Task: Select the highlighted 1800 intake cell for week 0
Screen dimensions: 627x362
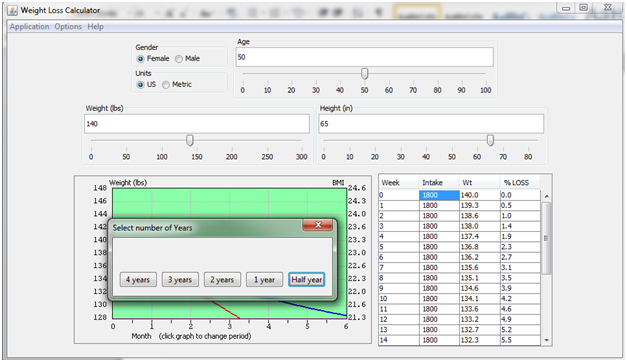Action: [x=439, y=195]
